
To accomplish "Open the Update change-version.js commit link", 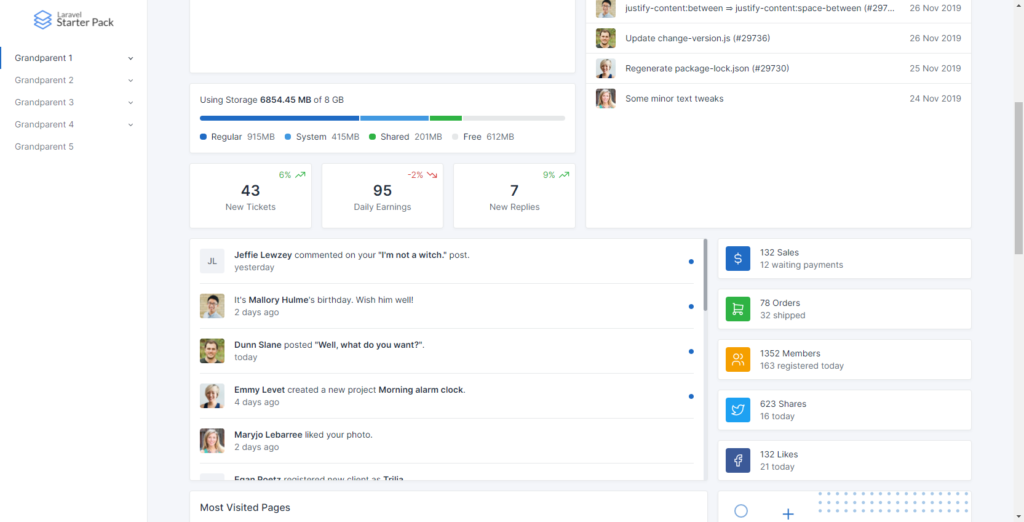I will [697, 39].
